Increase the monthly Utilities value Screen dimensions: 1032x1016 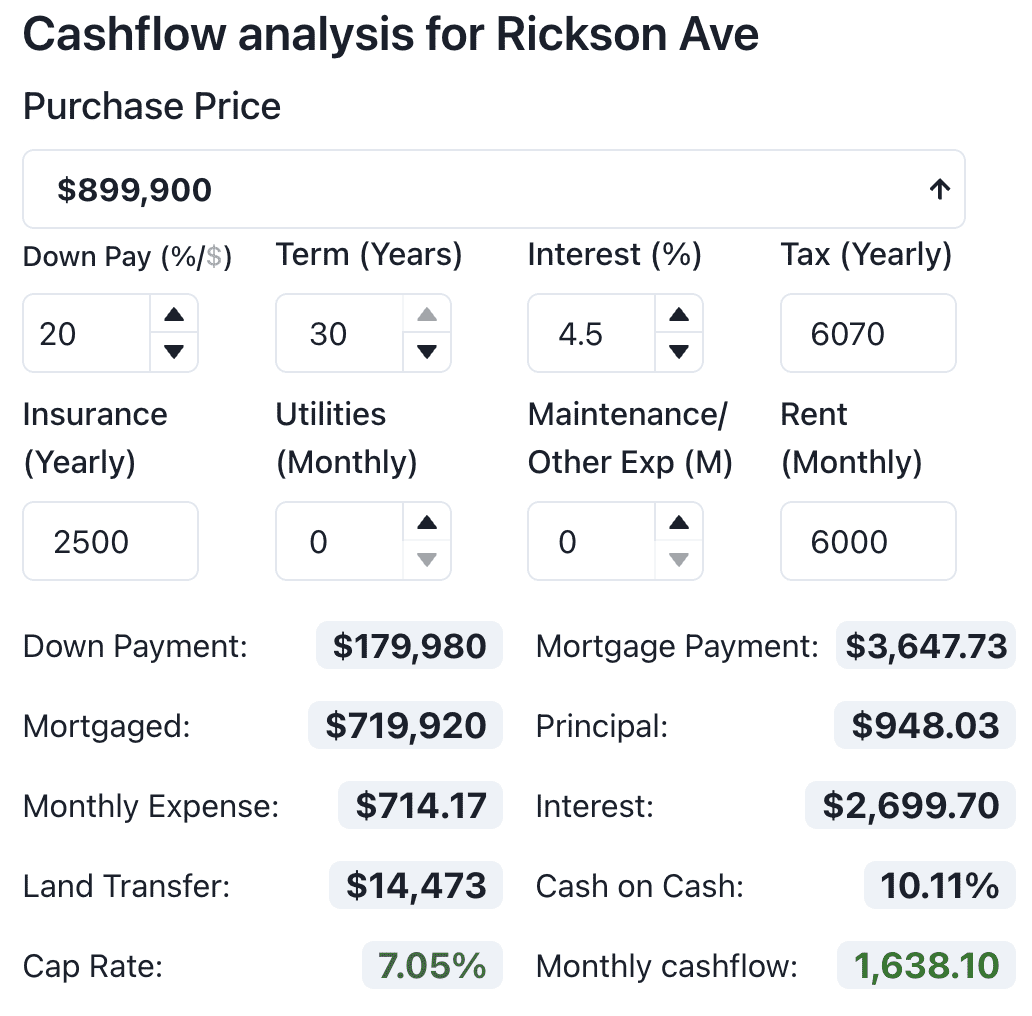coord(427,522)
